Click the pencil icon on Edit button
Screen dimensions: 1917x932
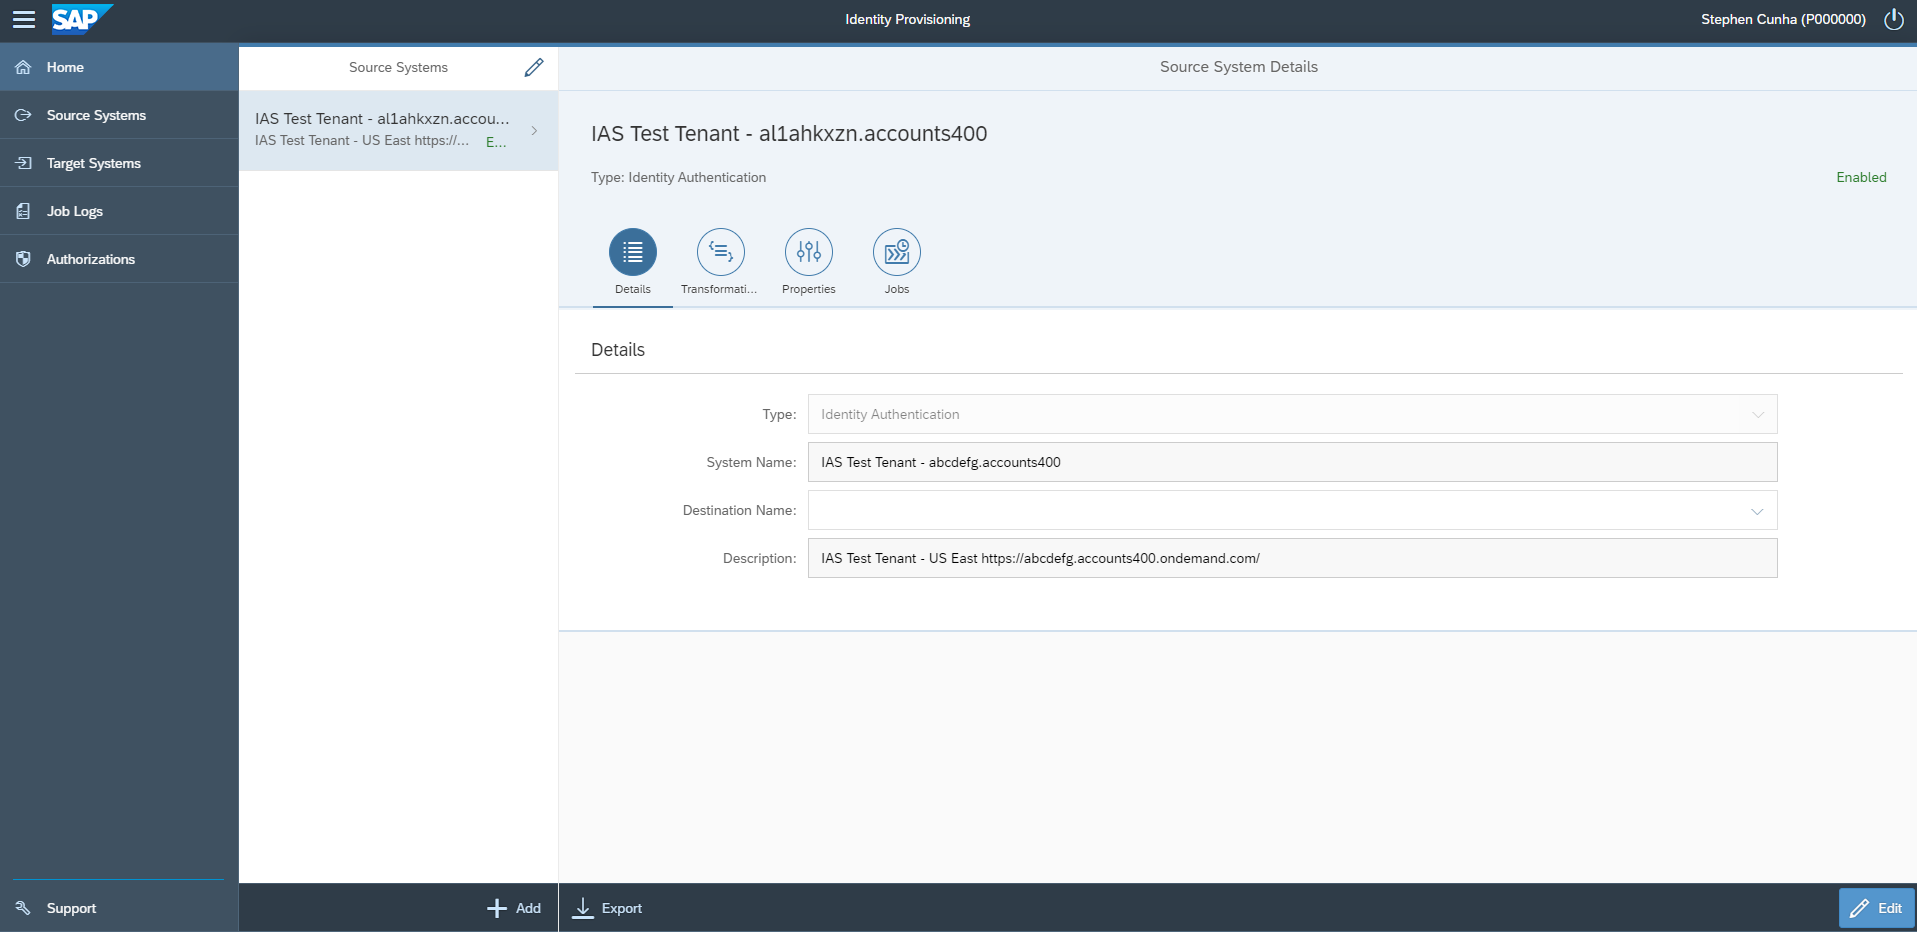coord(1859,908)
